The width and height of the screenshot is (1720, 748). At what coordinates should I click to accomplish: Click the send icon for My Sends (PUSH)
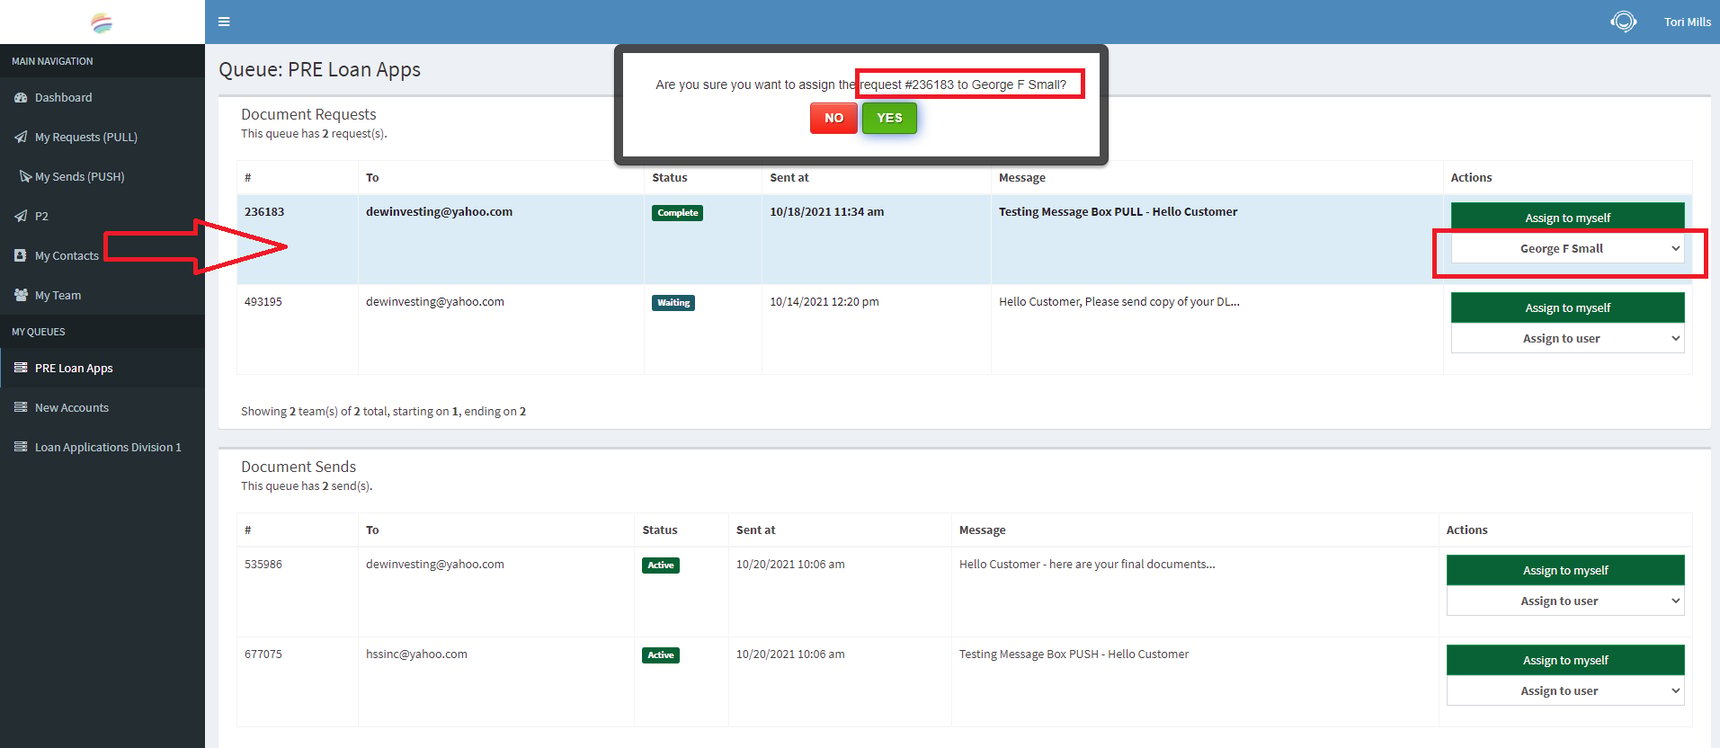click(x=25, y=177)
